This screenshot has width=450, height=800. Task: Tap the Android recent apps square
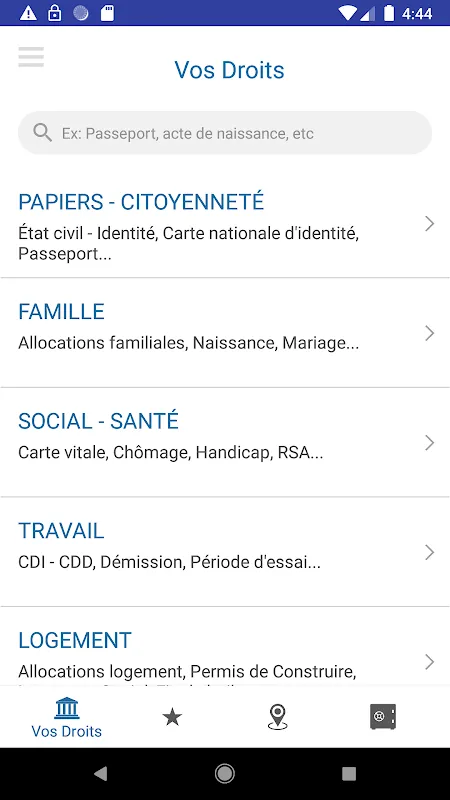(349, 774)
